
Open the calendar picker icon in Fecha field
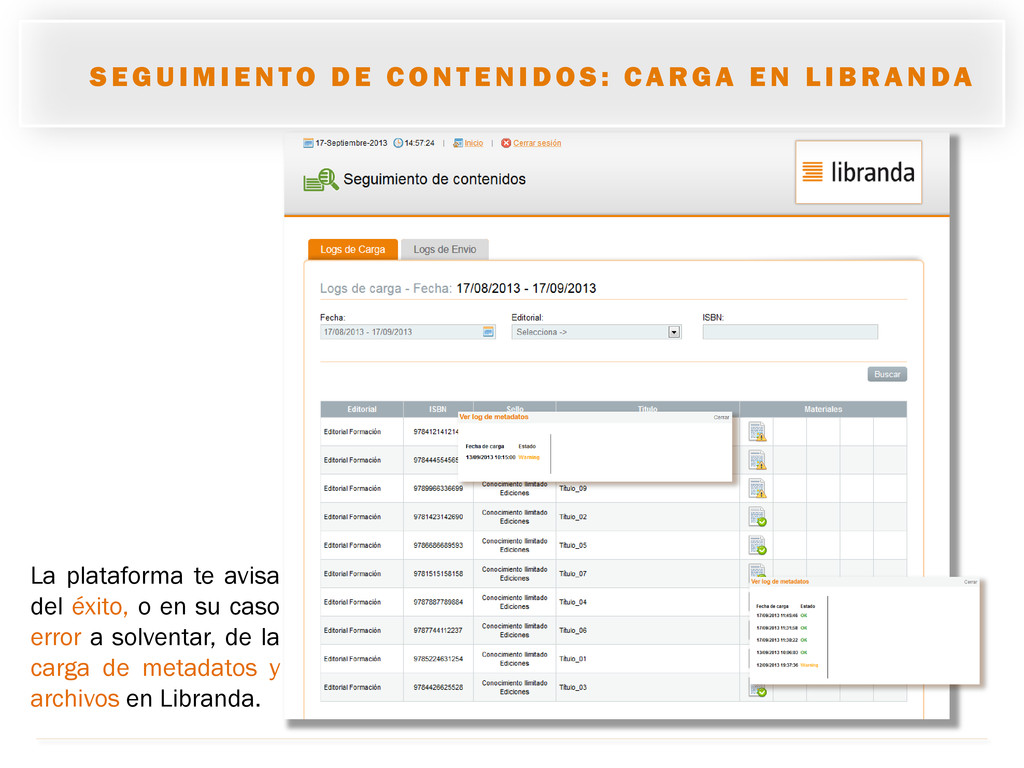click(488, 332)
